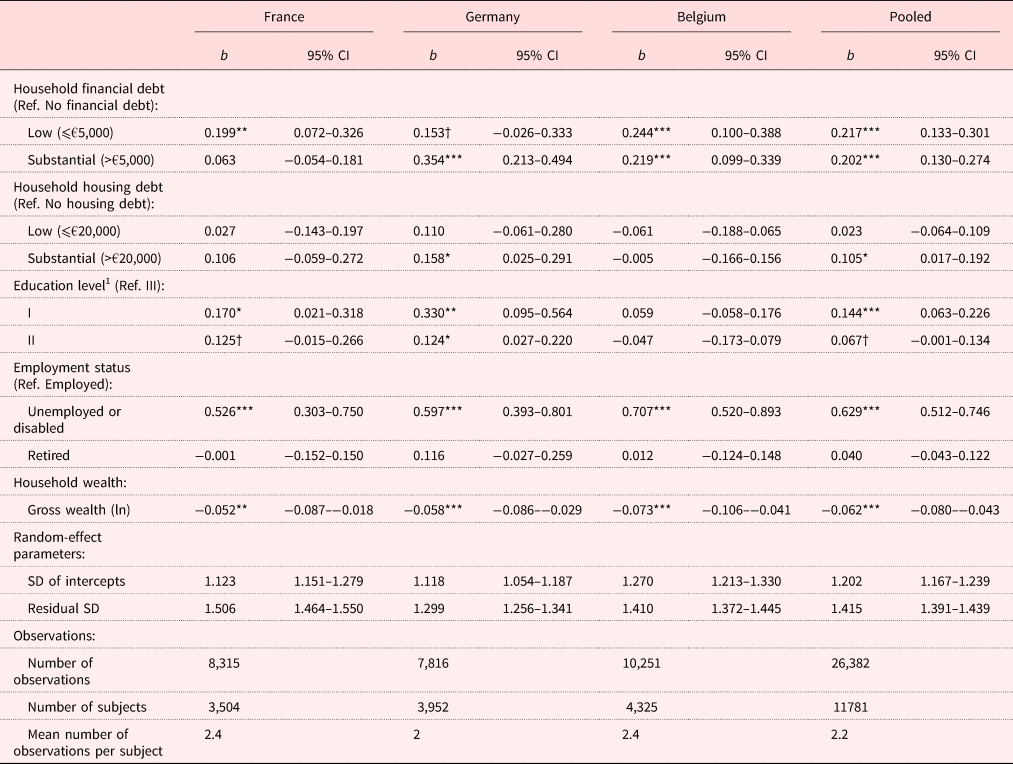Click the Gross wealth (ln) row label

[79, 510]
